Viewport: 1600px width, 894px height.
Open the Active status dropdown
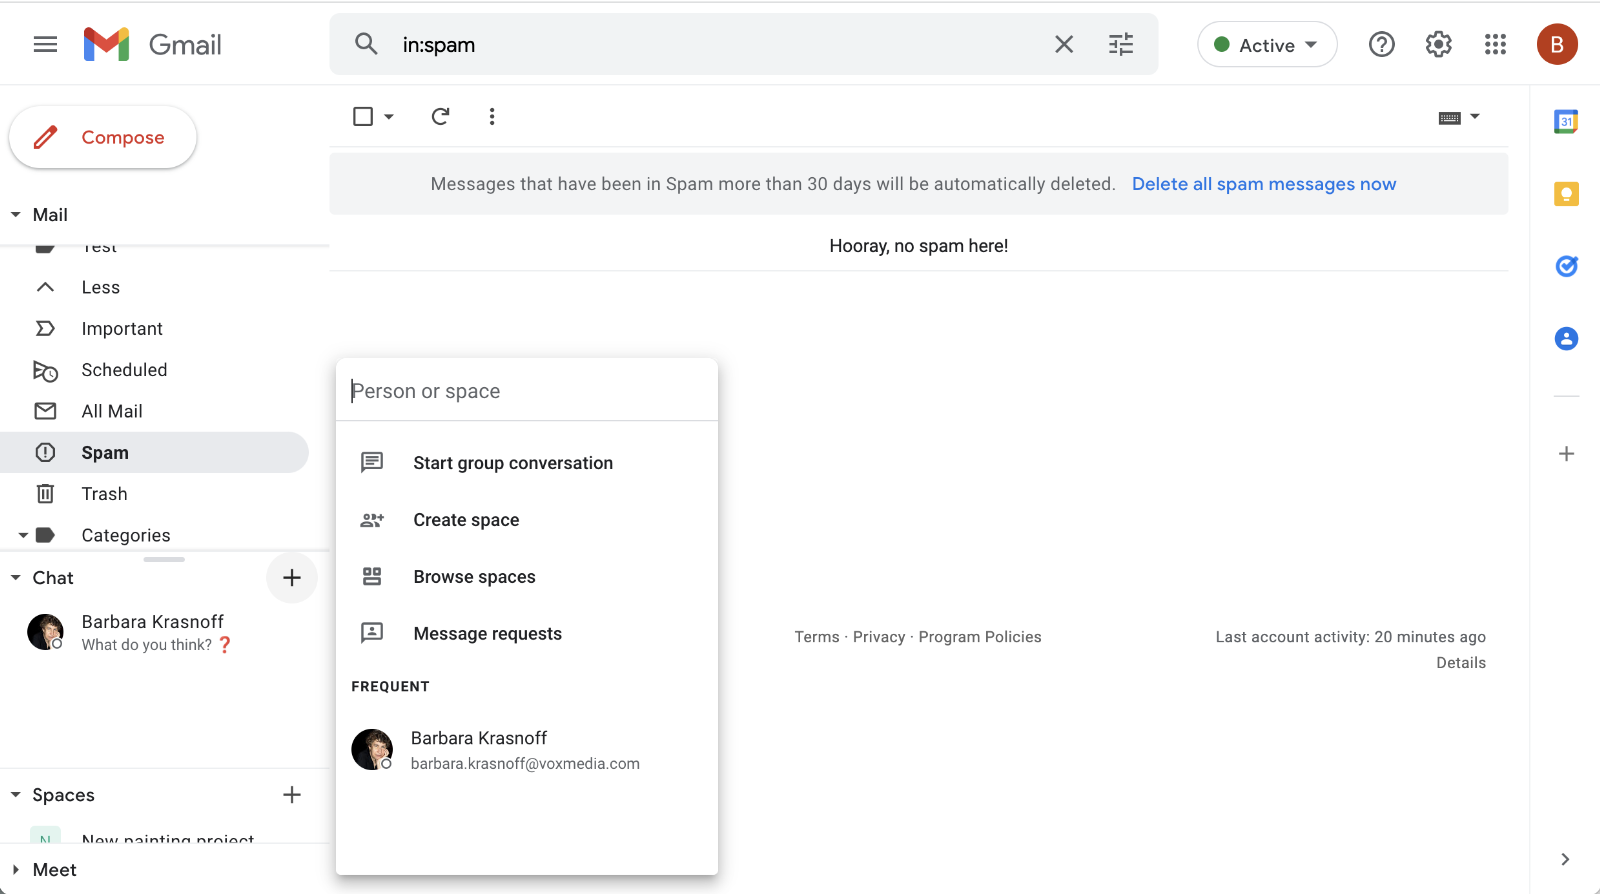click(1267, 45)
